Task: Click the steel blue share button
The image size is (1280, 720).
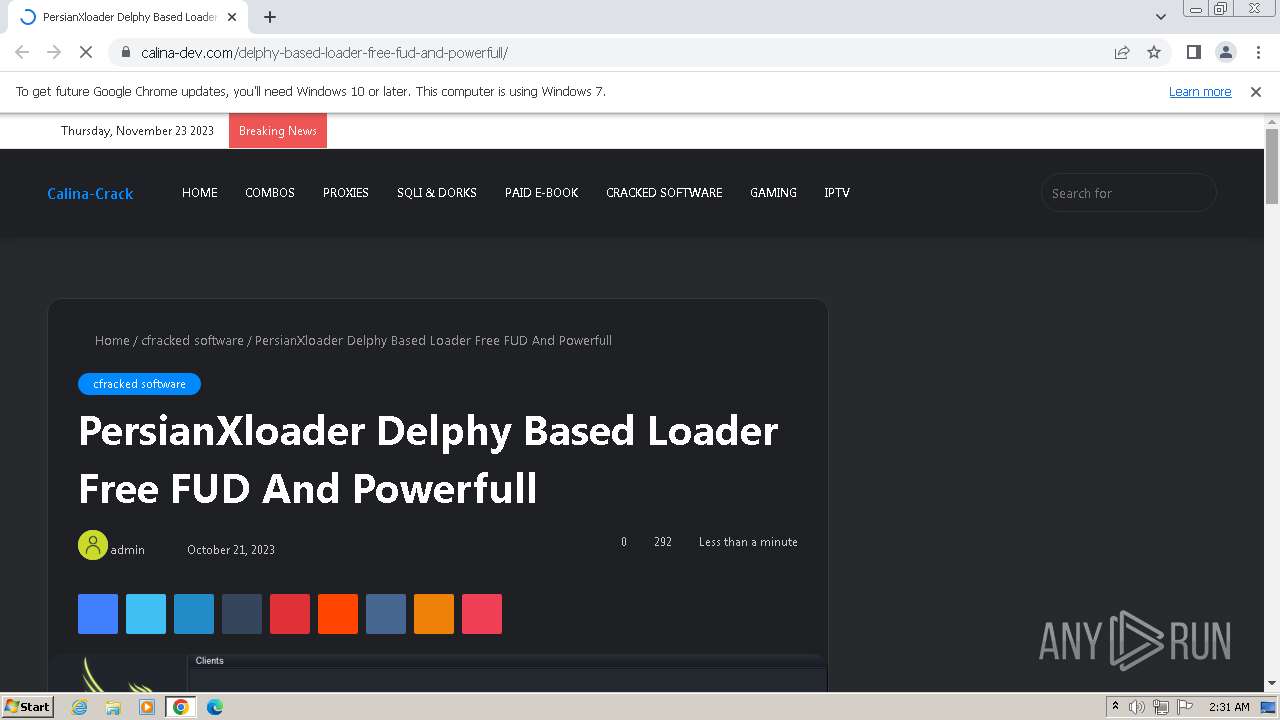Action: 386,614
